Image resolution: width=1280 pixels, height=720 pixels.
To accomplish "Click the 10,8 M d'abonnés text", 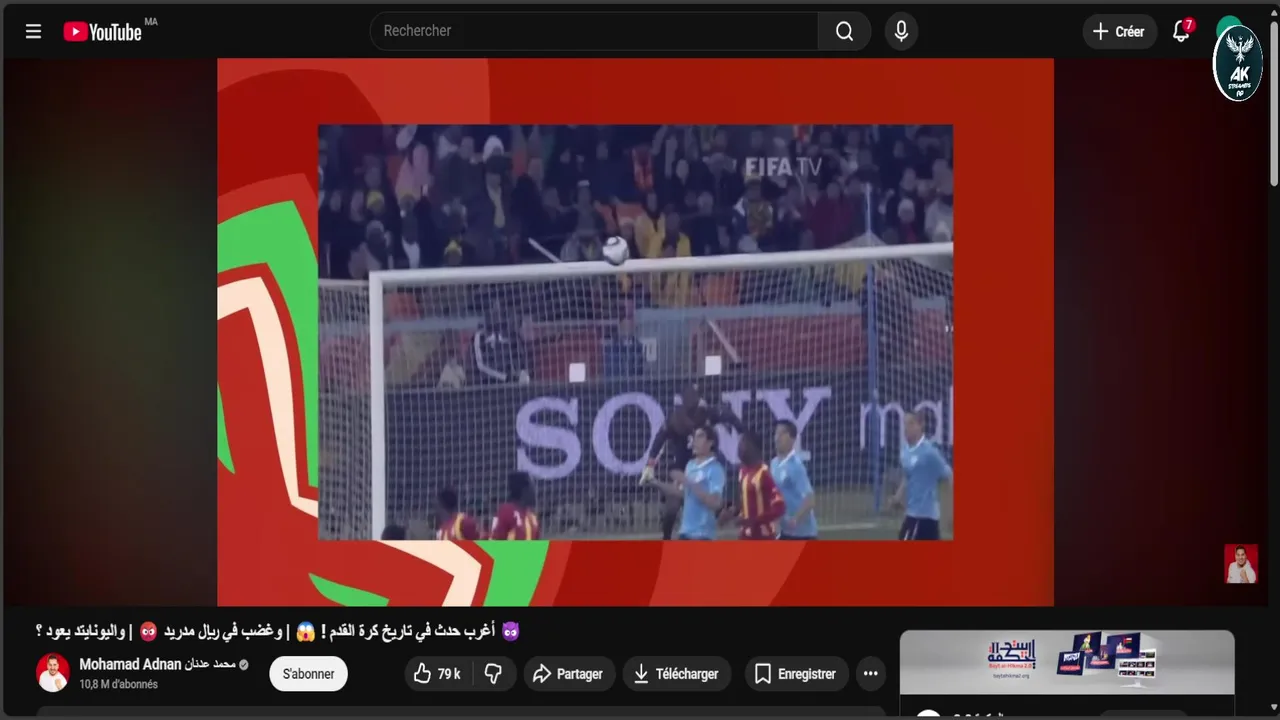I will [x=118, y=685].
